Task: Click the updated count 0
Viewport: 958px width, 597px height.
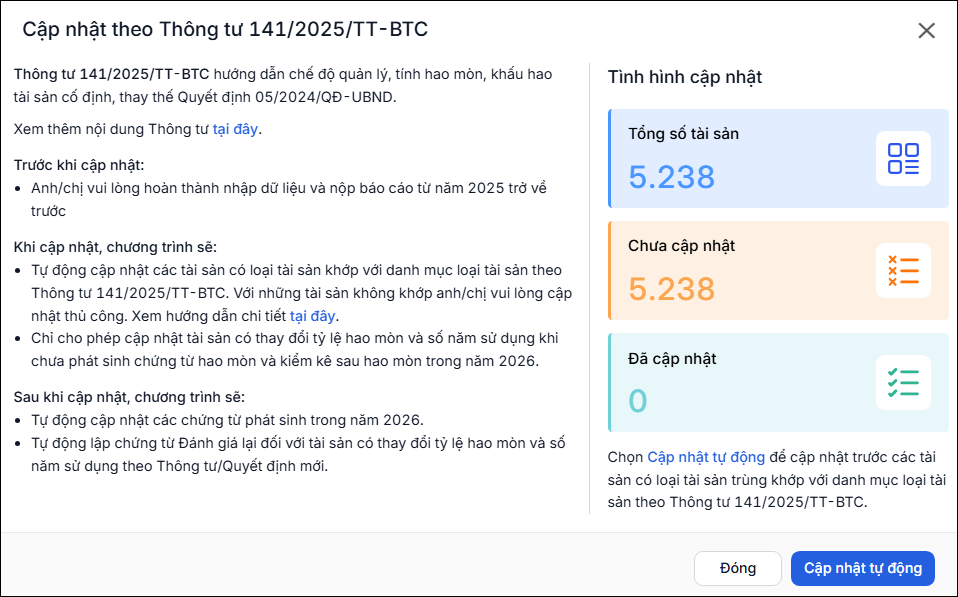Action: (x=638, y=401)
